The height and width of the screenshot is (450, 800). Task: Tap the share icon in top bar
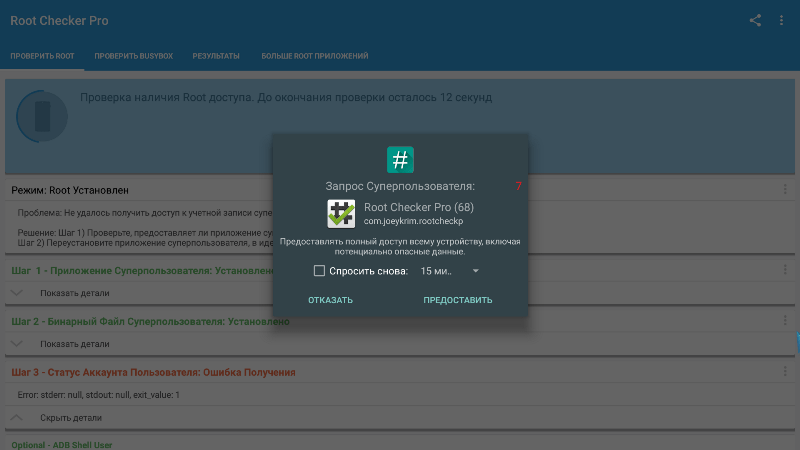755,20
